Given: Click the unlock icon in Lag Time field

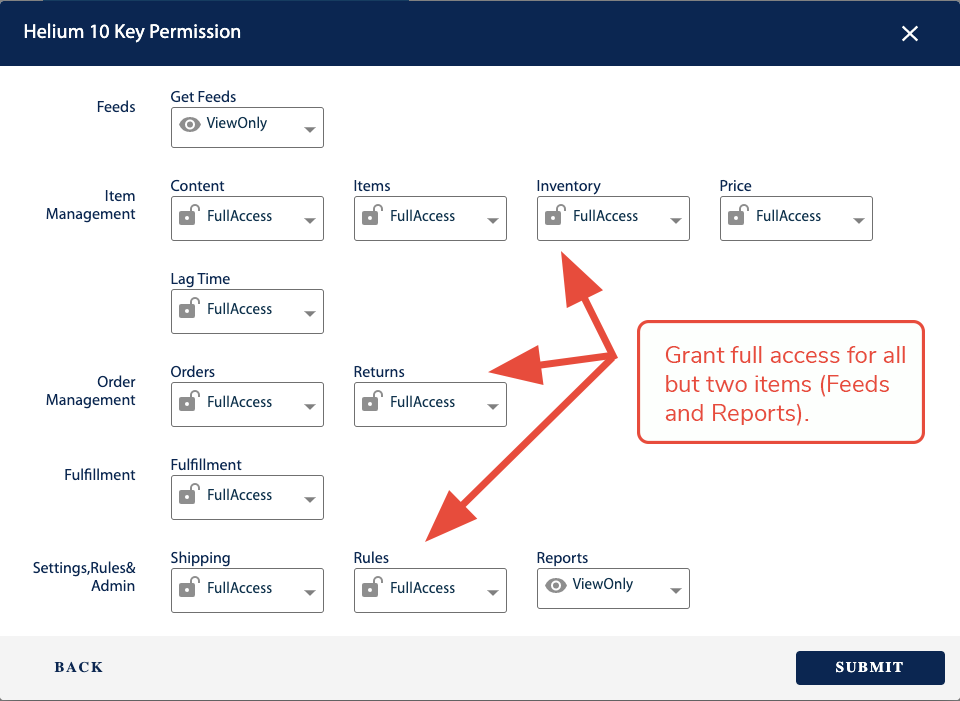Looking at the screenshot, I should [x=187, y=308].
